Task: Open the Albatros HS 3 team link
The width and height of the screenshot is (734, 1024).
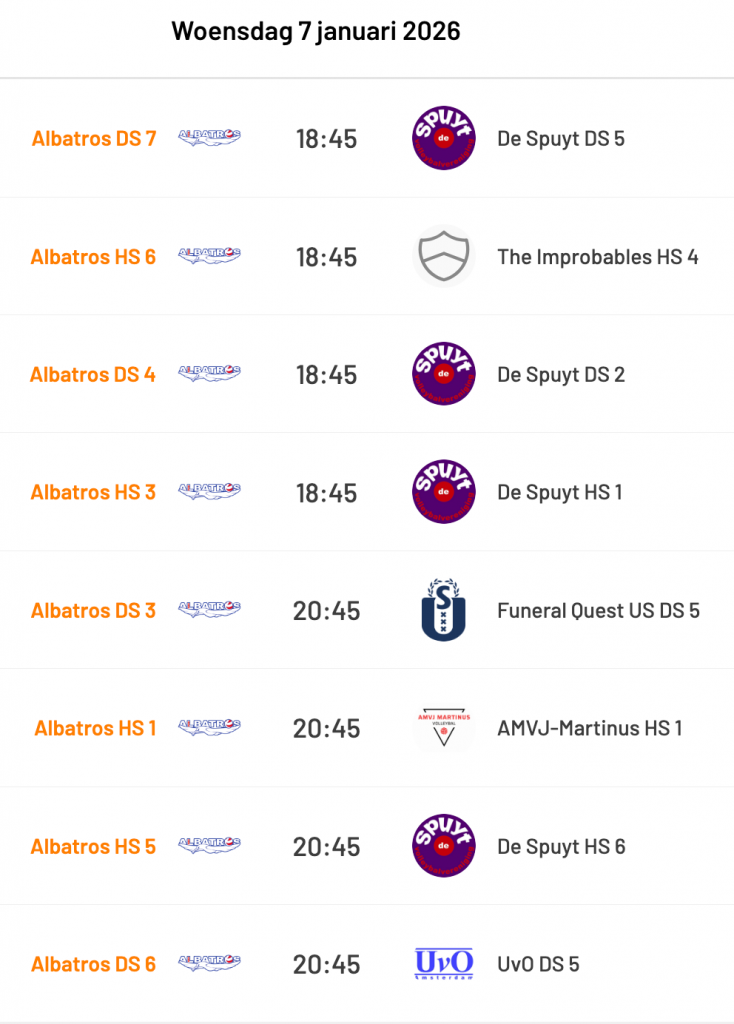Action: 93,493
